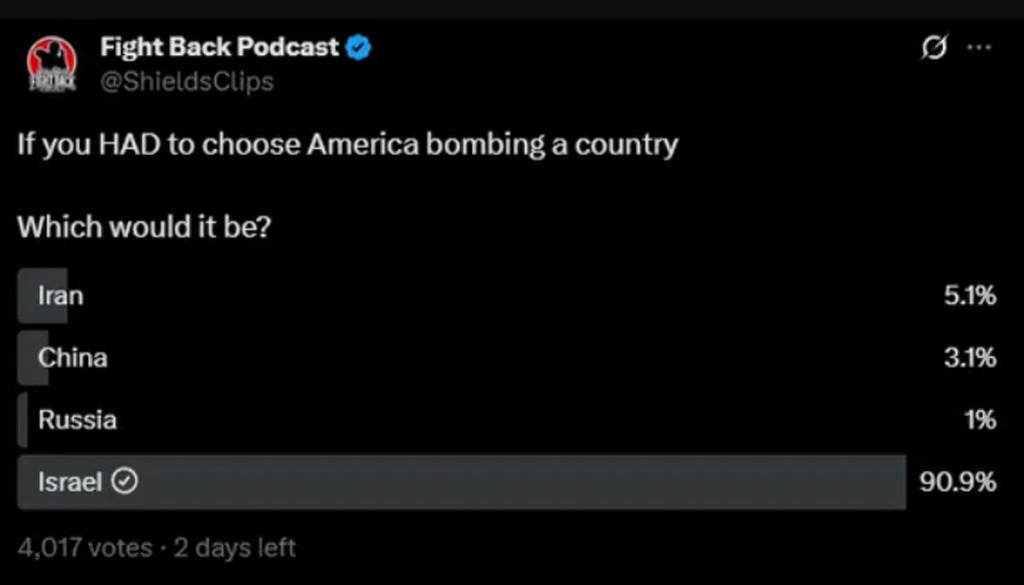Open the Grok slashed-circle icon

(x=933, y=48)
